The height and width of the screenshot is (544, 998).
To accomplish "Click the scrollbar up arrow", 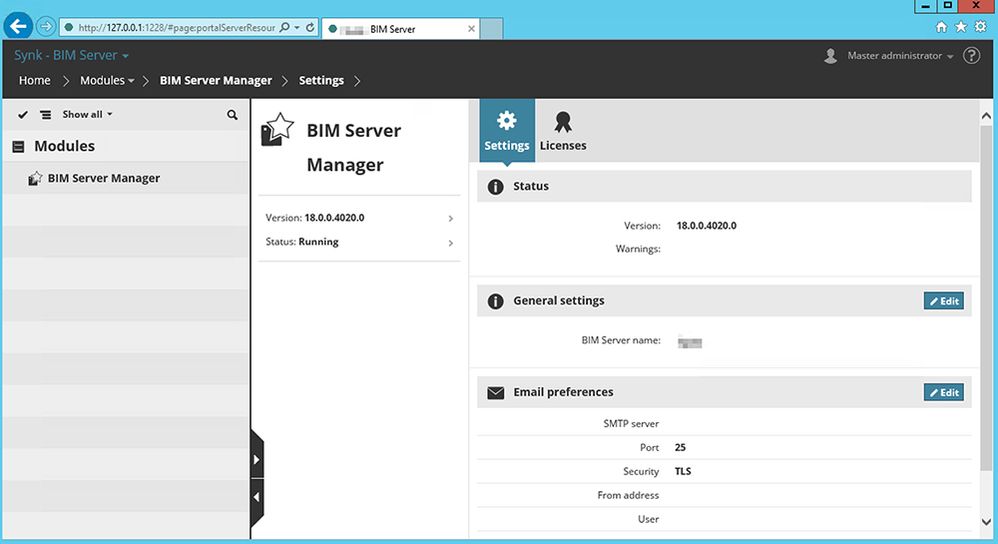I will tap(986, 116).
